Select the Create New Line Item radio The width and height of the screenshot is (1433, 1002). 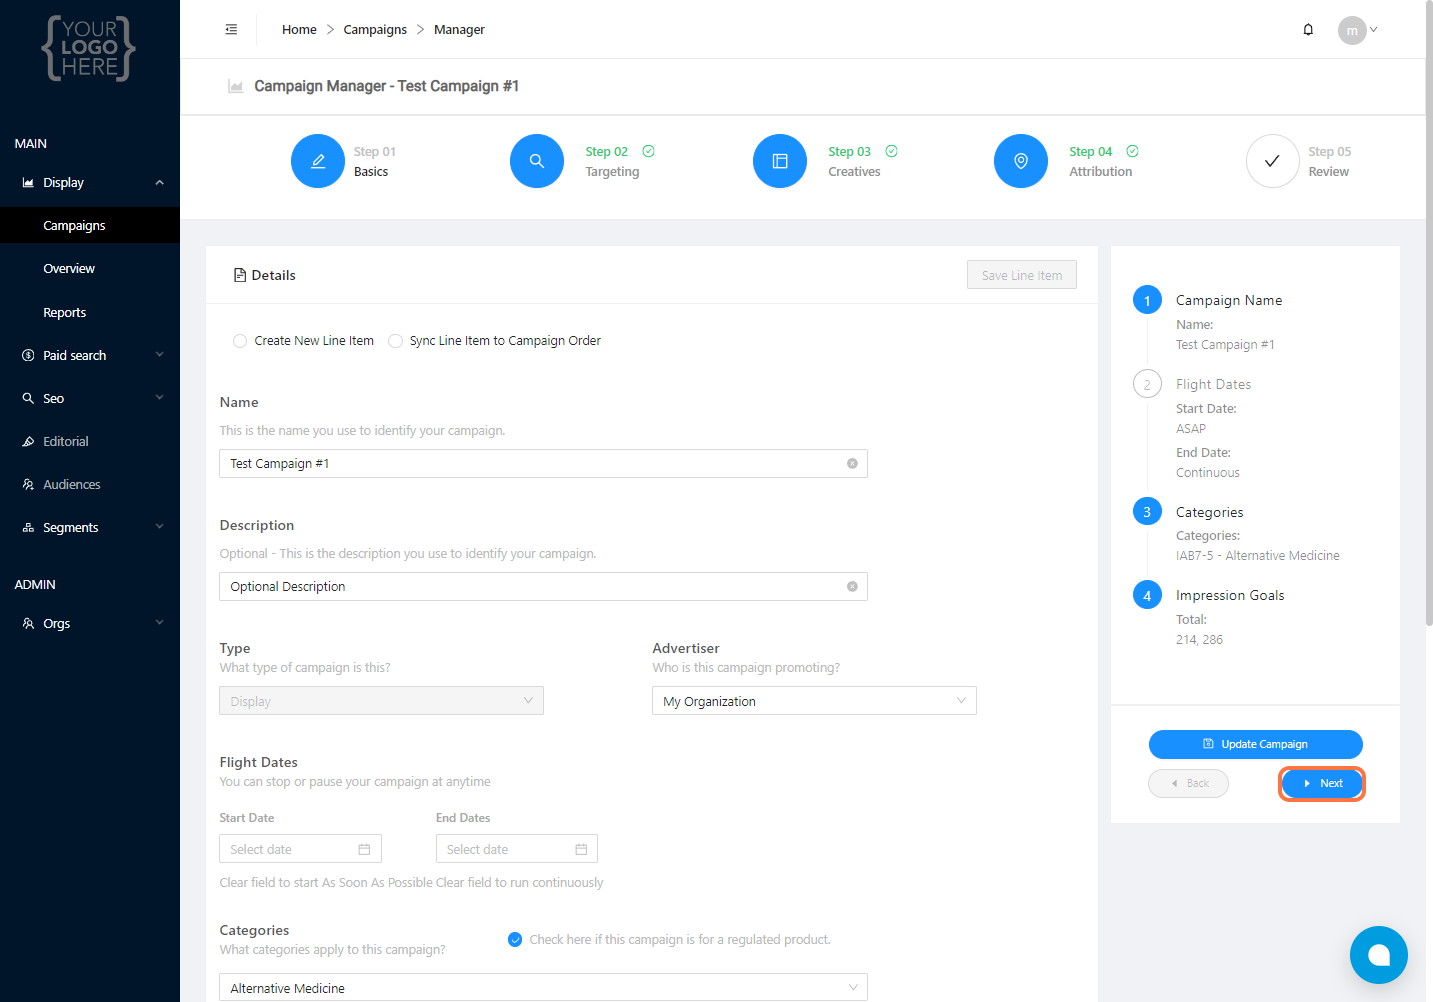tap(240, 341)
